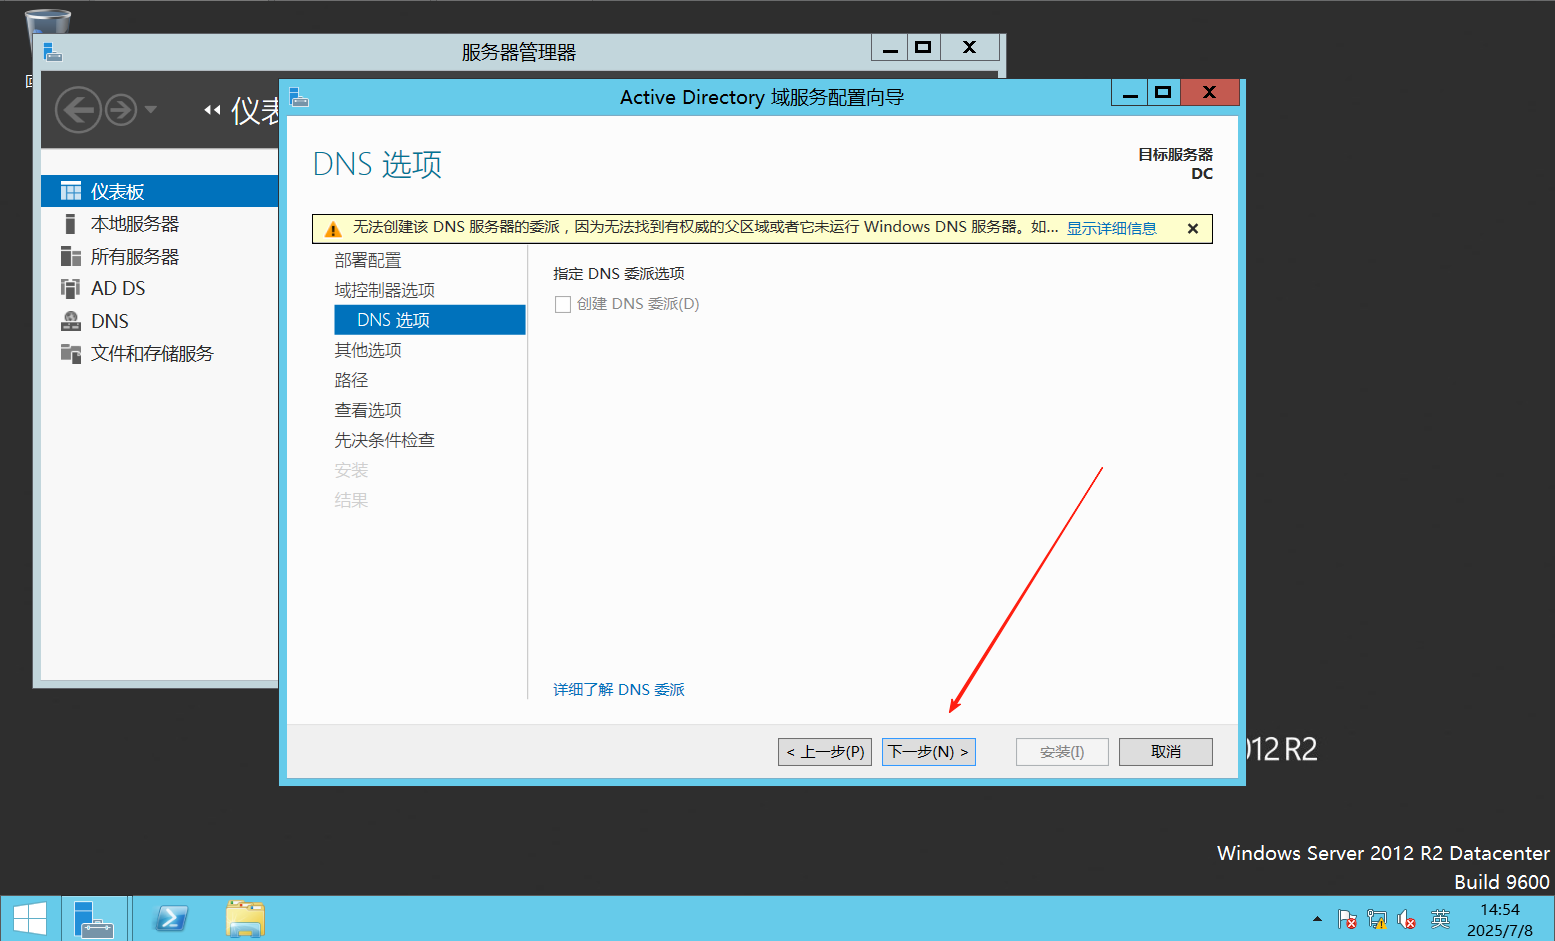Click the breadcrumb chevrons in Server Manager
Screen dimensions: 1555x941
212,110
